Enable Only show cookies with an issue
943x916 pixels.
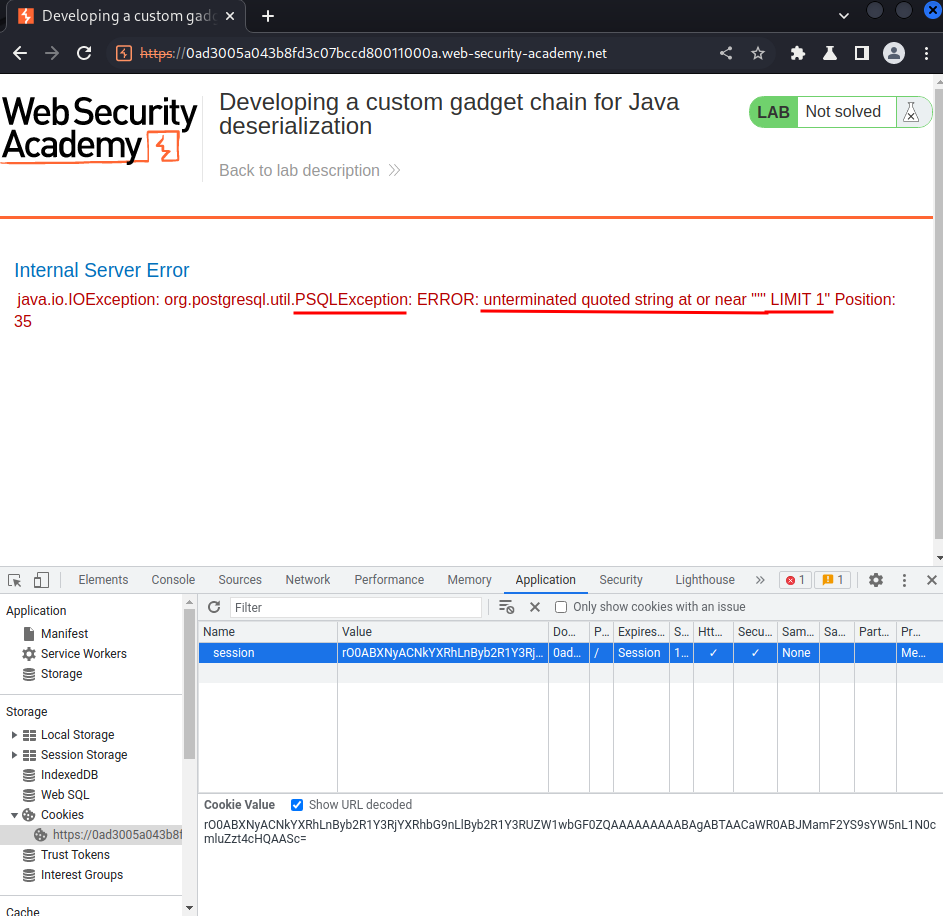point(561,607)
